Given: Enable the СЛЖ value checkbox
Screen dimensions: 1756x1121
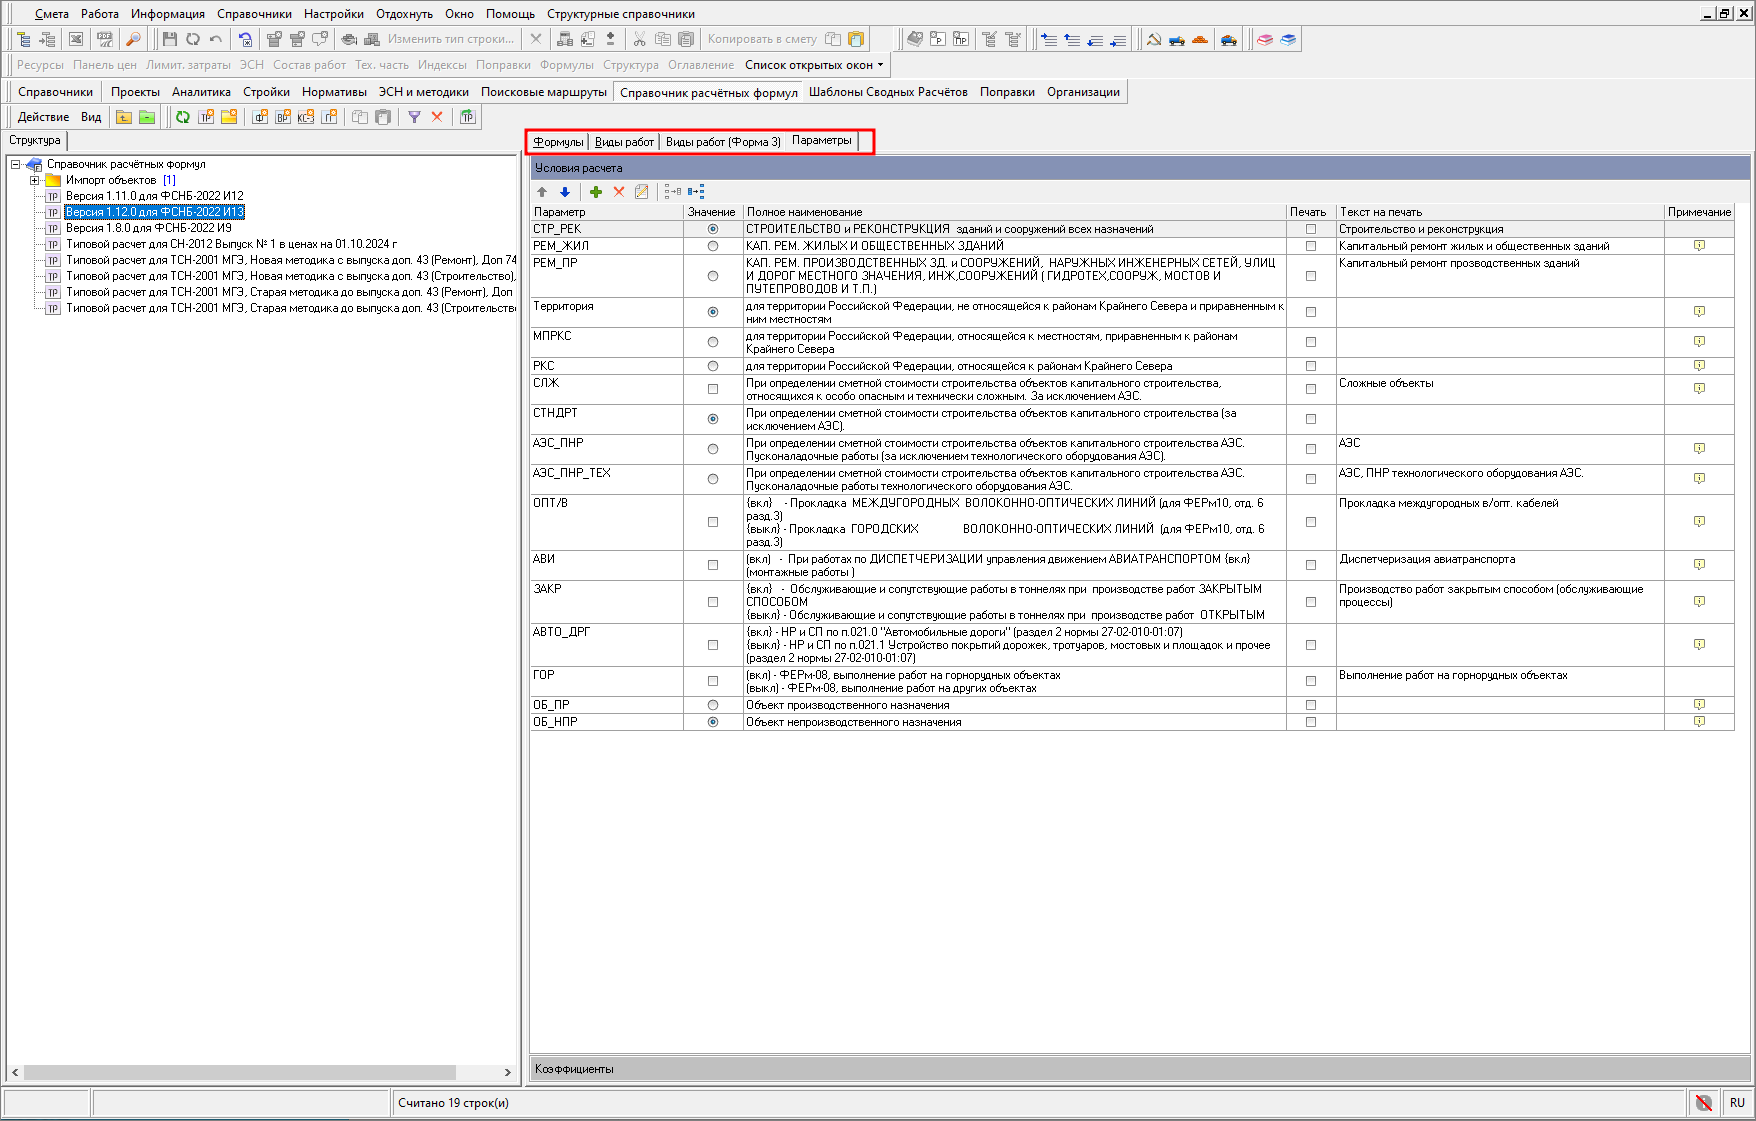Looking at the screenshot, I should coord(713,389).
